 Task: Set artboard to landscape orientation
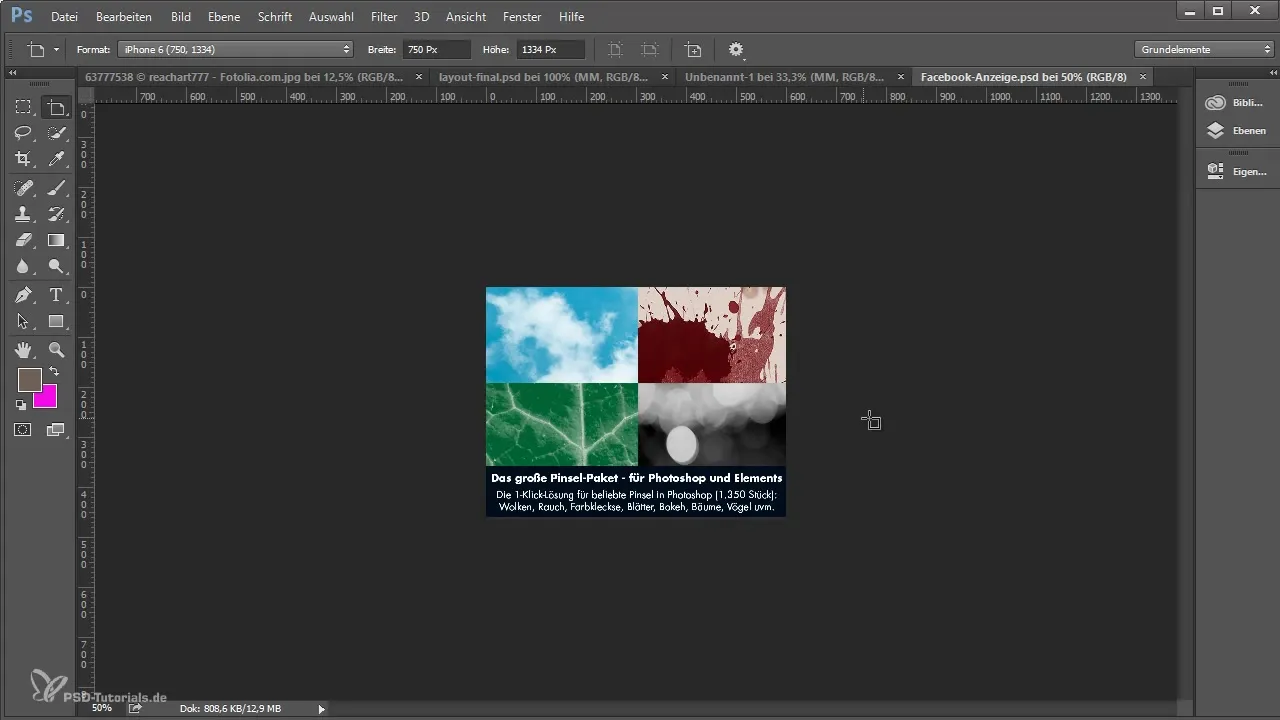coord(650,49)
